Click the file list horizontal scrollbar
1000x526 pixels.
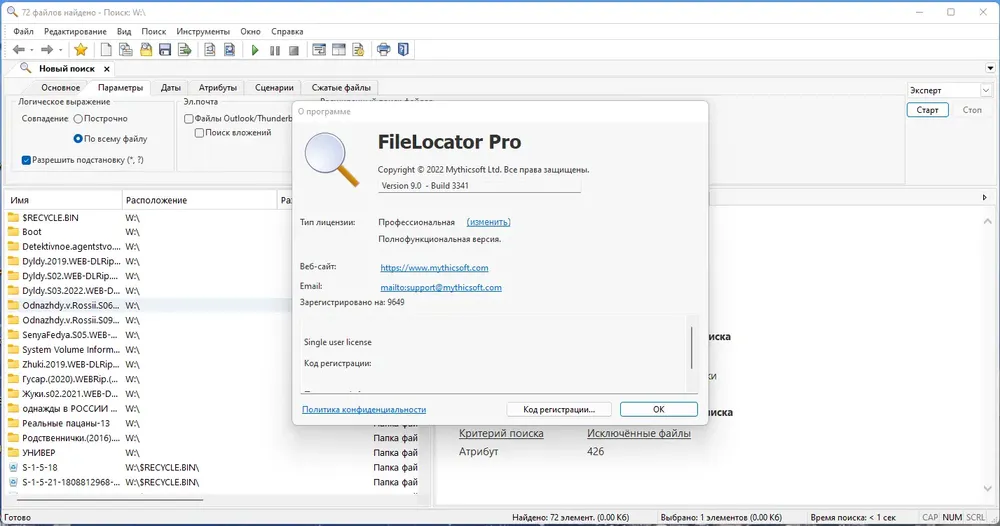click(110, 499)
